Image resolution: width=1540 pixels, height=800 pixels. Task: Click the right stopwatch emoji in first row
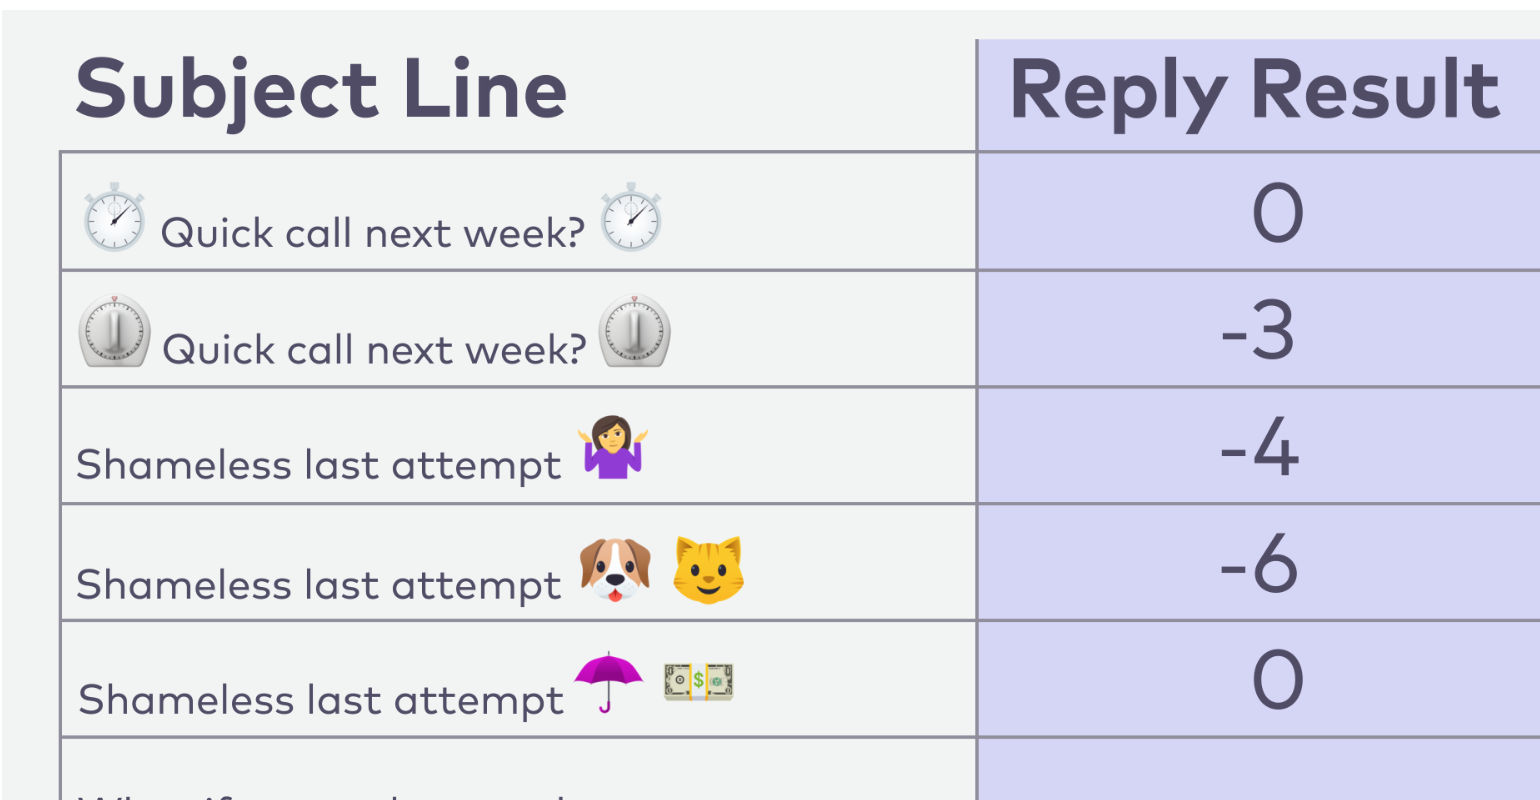pyautogui.click(x=631, y=216)
